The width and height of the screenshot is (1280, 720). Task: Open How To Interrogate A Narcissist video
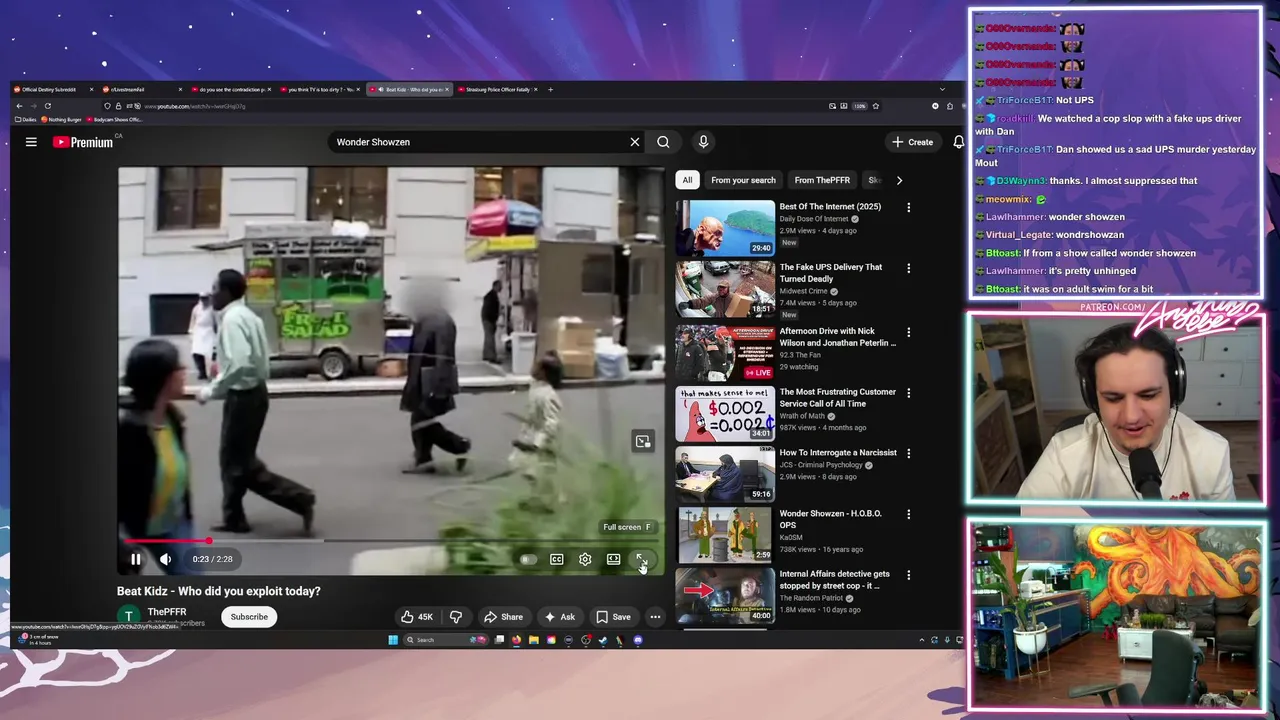(x=838, y=453)
